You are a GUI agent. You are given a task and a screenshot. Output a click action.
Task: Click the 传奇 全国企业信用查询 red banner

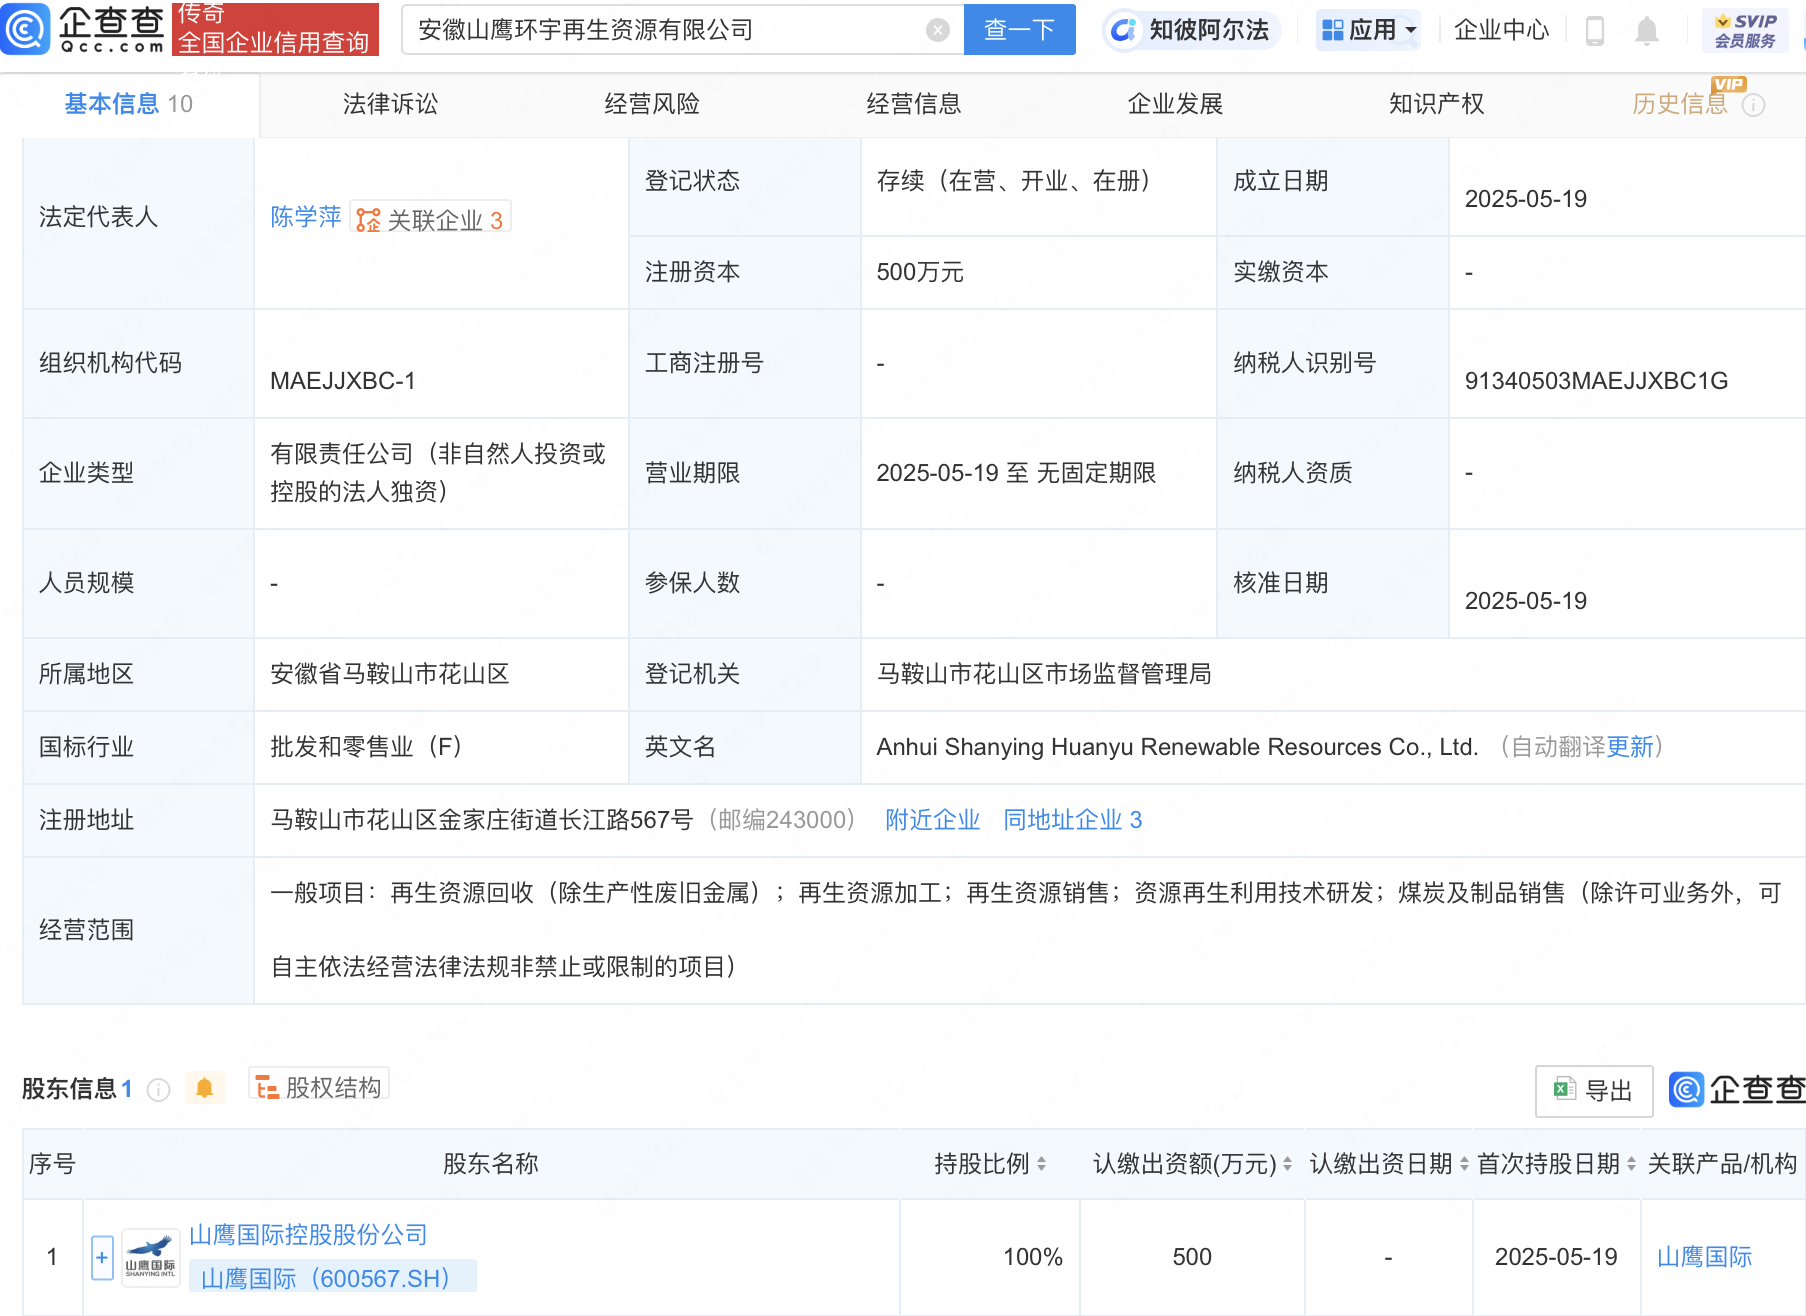pyautogui.click(x=275, y=29)
